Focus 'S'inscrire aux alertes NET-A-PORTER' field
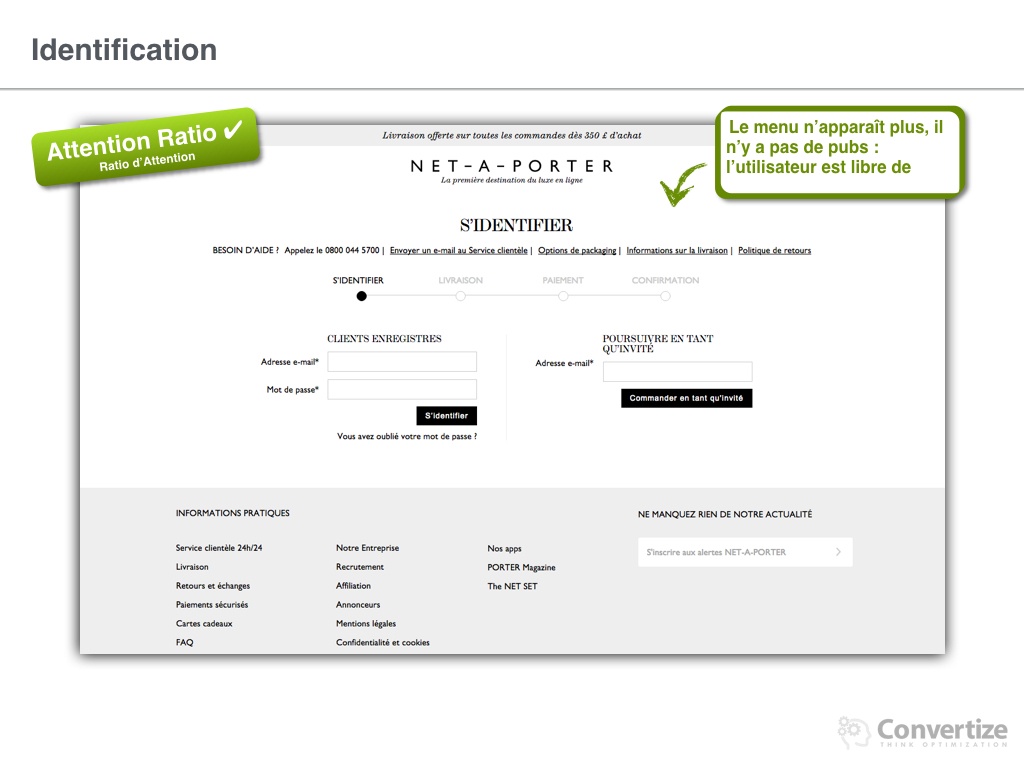Image resolution: width=1024 pixels, height=768 pixels. [x=745, y=552]
